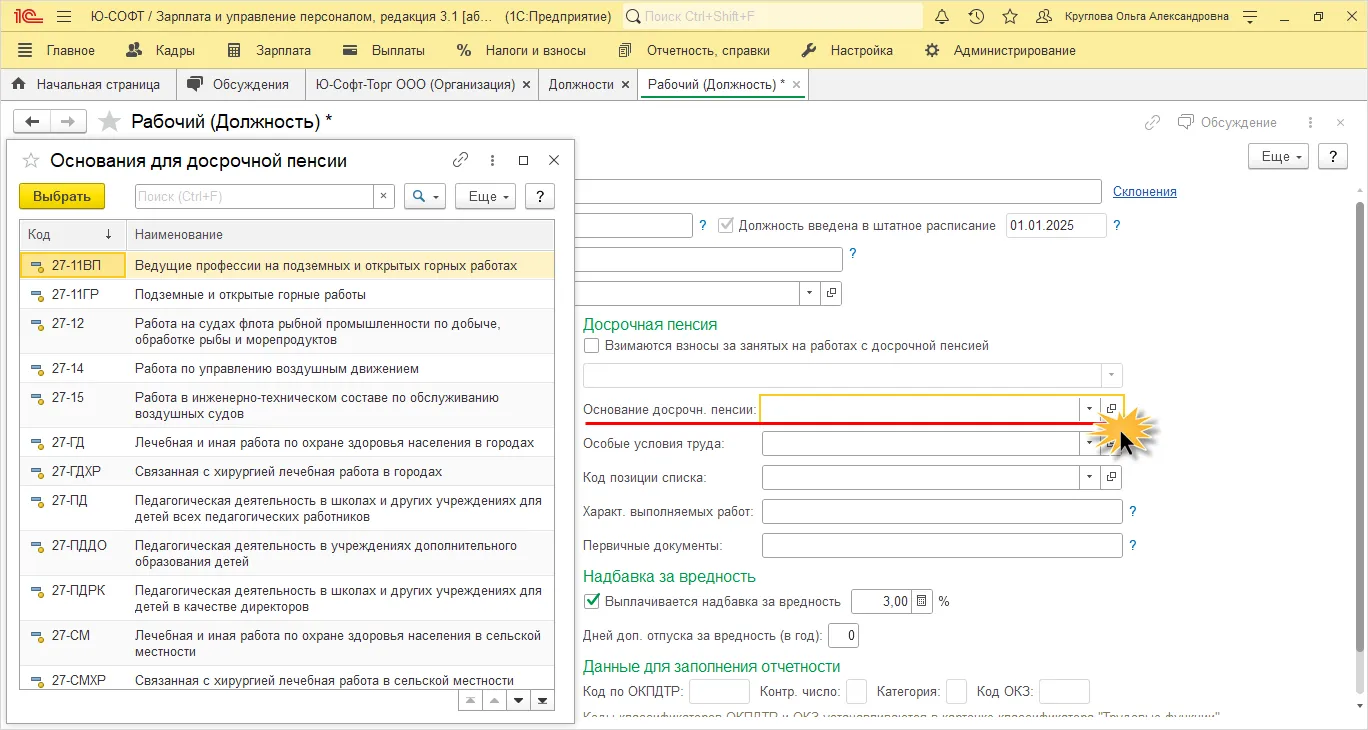This screenshot has height=730, width=1368.
Task: Open element icon beside Особые условия труда
Action: point(1111,443)
